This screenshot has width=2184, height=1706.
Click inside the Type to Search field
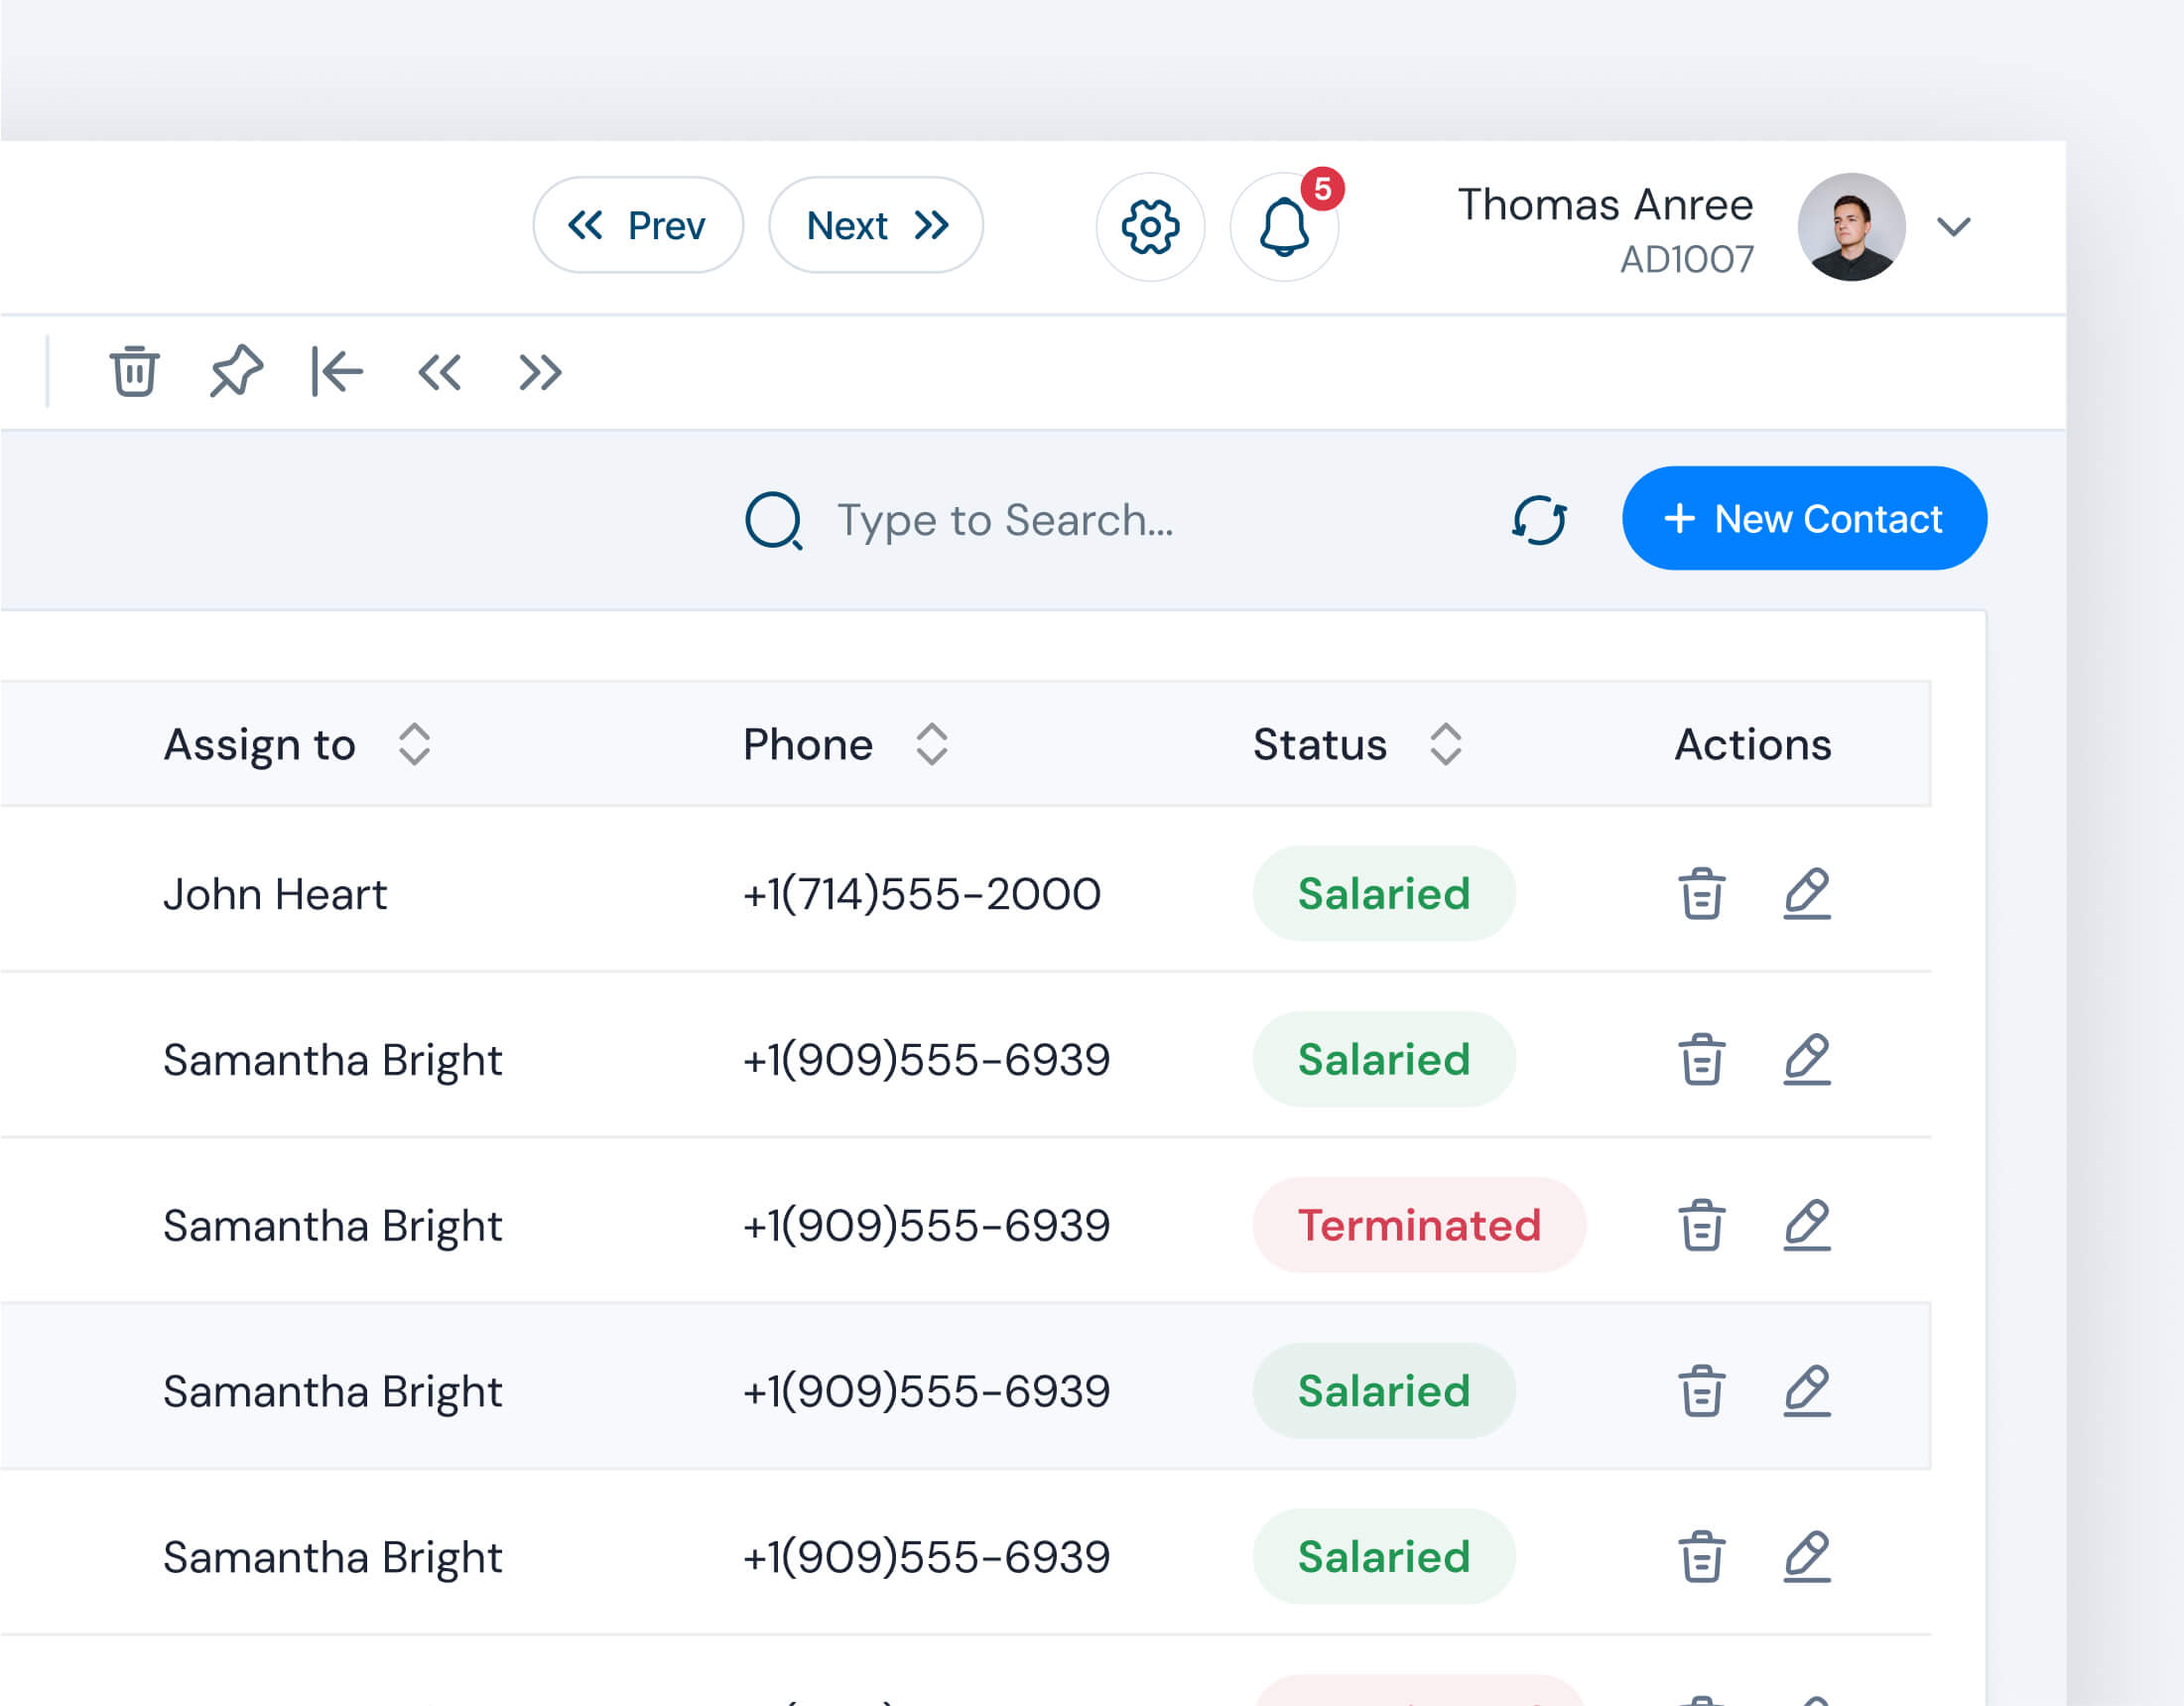[1005, 520]
